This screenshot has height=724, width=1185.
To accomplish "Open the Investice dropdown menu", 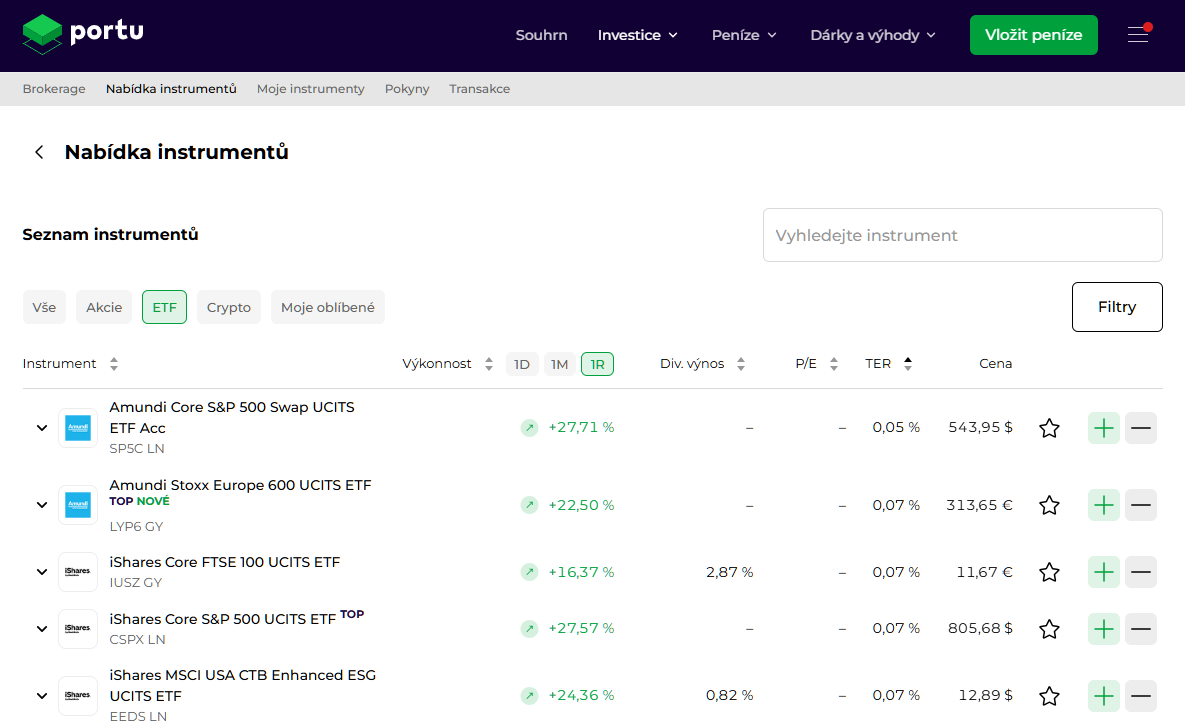I will pos(637,35).
